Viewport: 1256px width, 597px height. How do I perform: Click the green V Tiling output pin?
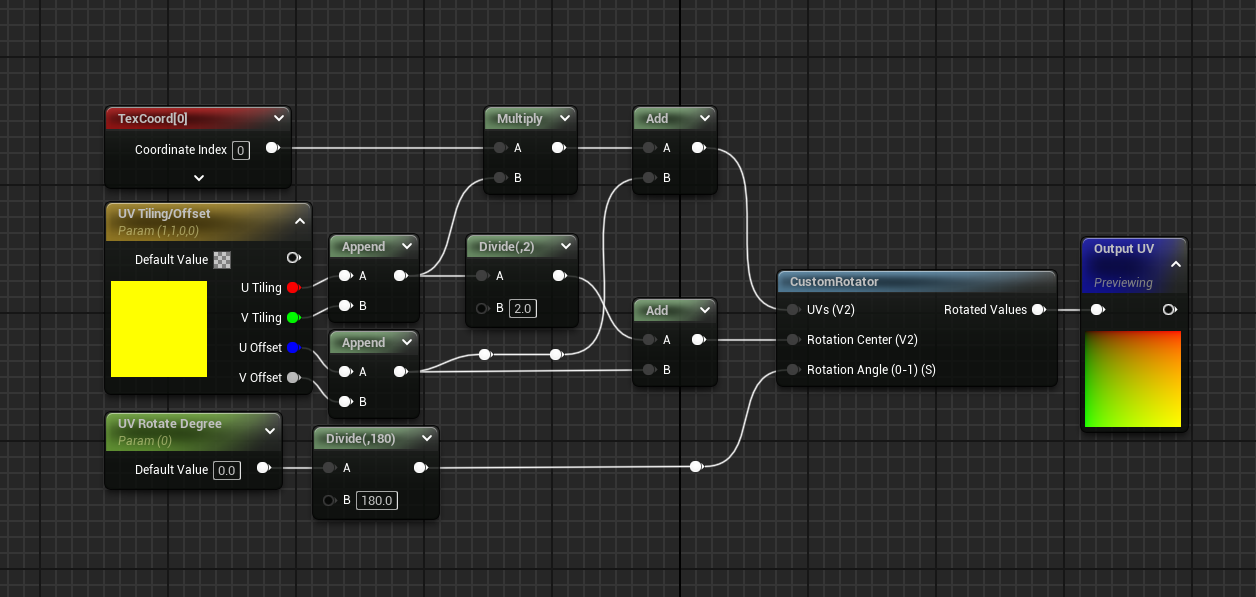pyautogui.click(x=293, y=318)
